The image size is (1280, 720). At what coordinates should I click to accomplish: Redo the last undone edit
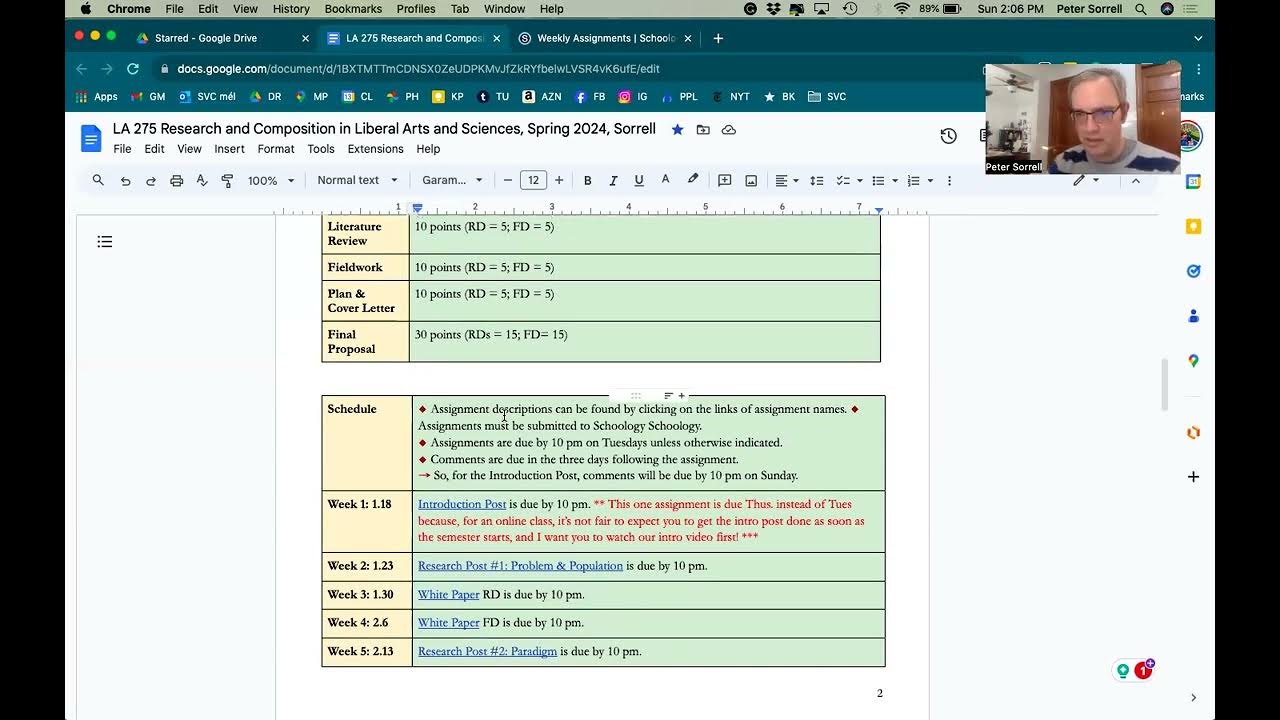click(x=151, y=181)
